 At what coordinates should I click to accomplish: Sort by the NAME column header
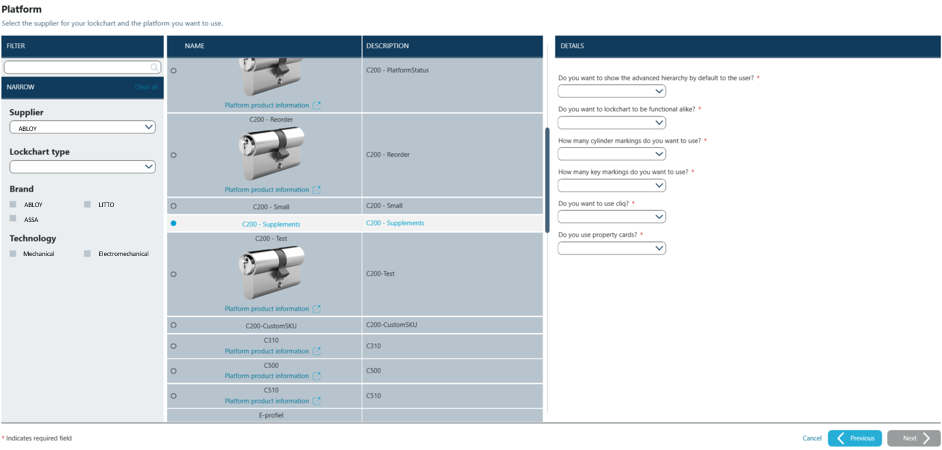coord(194,46)
